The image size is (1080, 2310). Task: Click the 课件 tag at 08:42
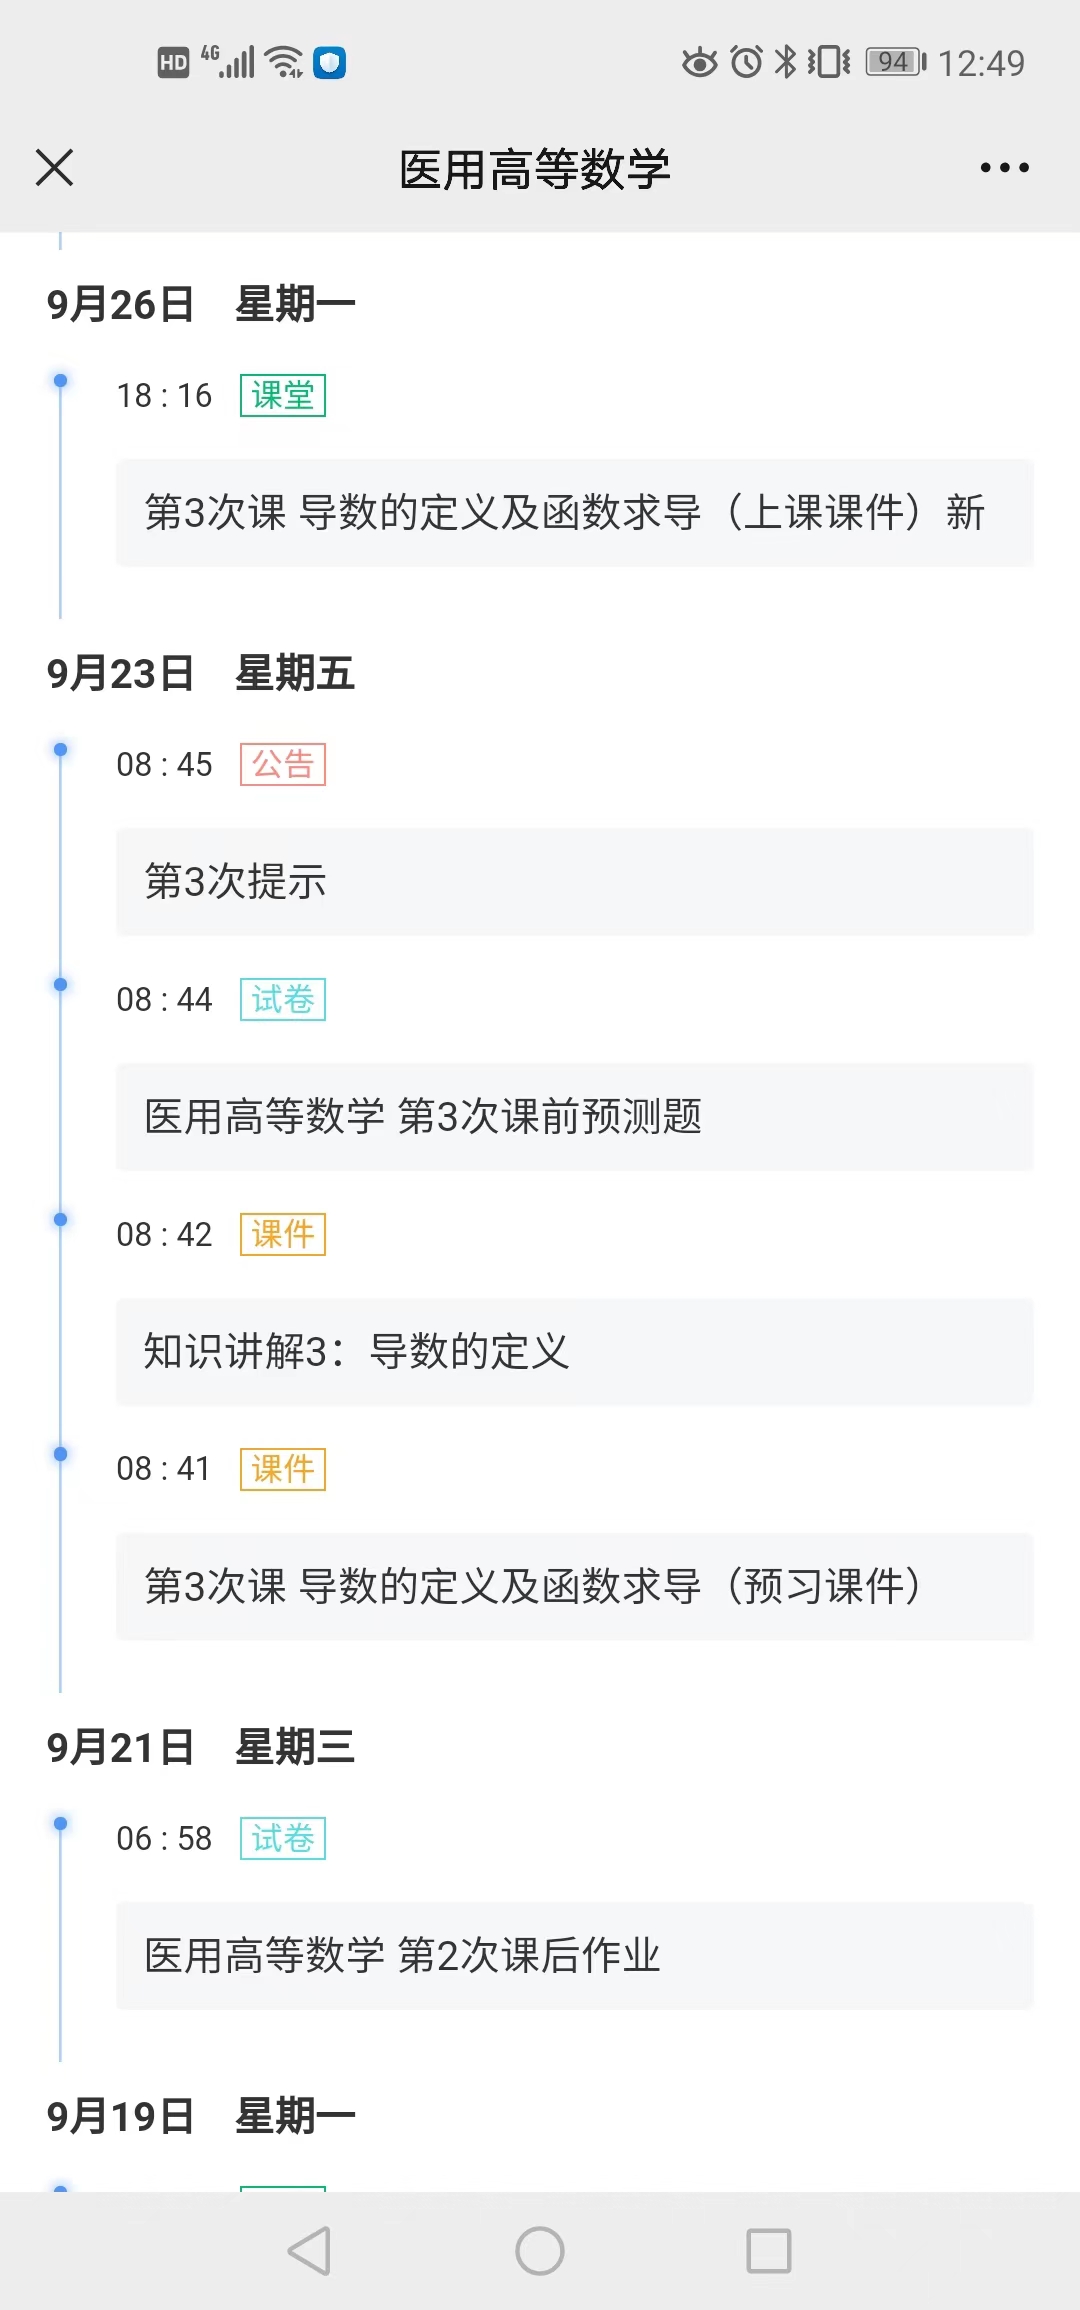[283, 1234]
